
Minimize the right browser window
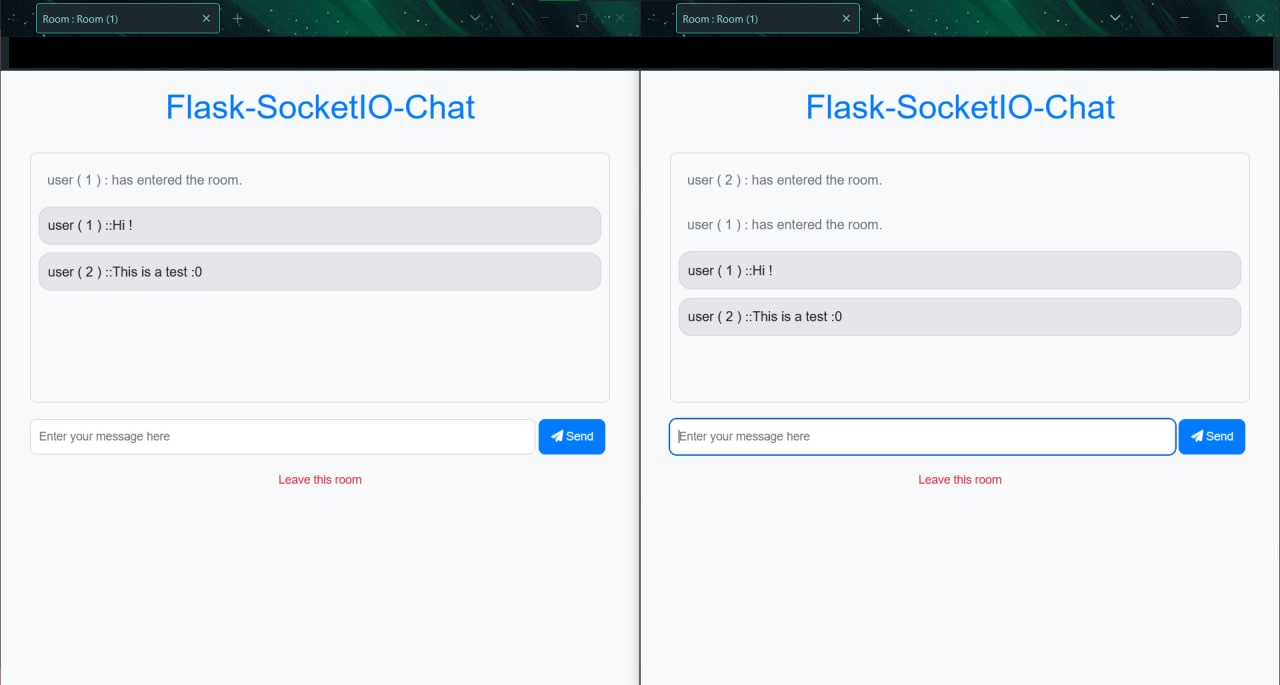pyautogui.click(x=1183, y=17)
